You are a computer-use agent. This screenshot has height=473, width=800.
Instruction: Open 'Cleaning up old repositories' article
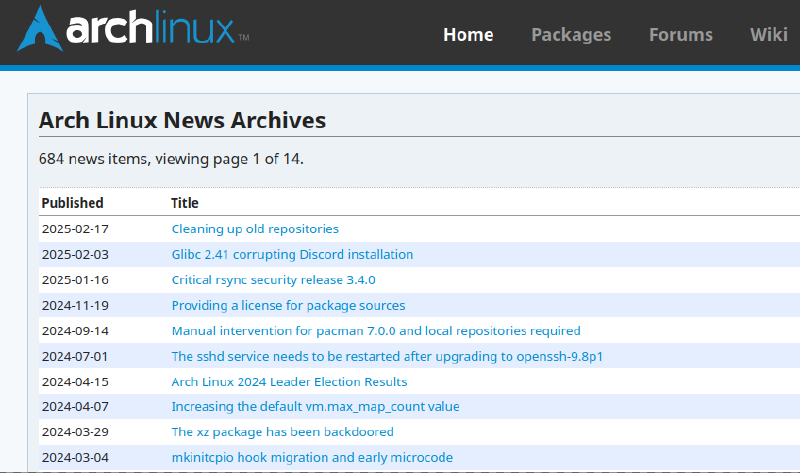(x=255, y=229)
